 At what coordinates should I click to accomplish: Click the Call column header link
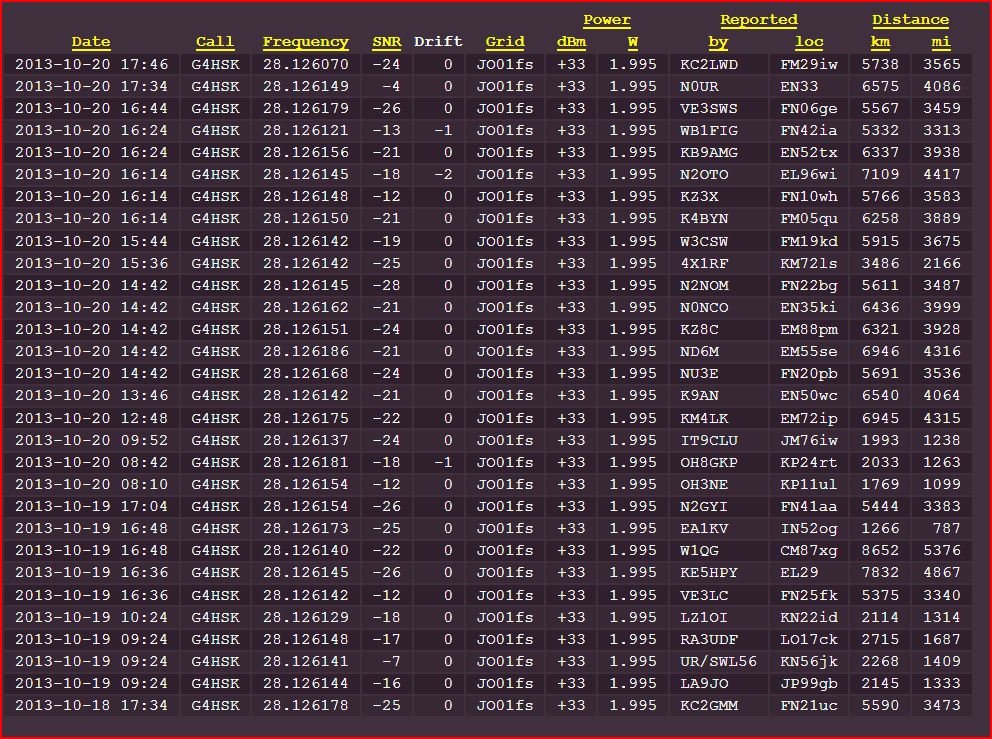coord(215,42)
